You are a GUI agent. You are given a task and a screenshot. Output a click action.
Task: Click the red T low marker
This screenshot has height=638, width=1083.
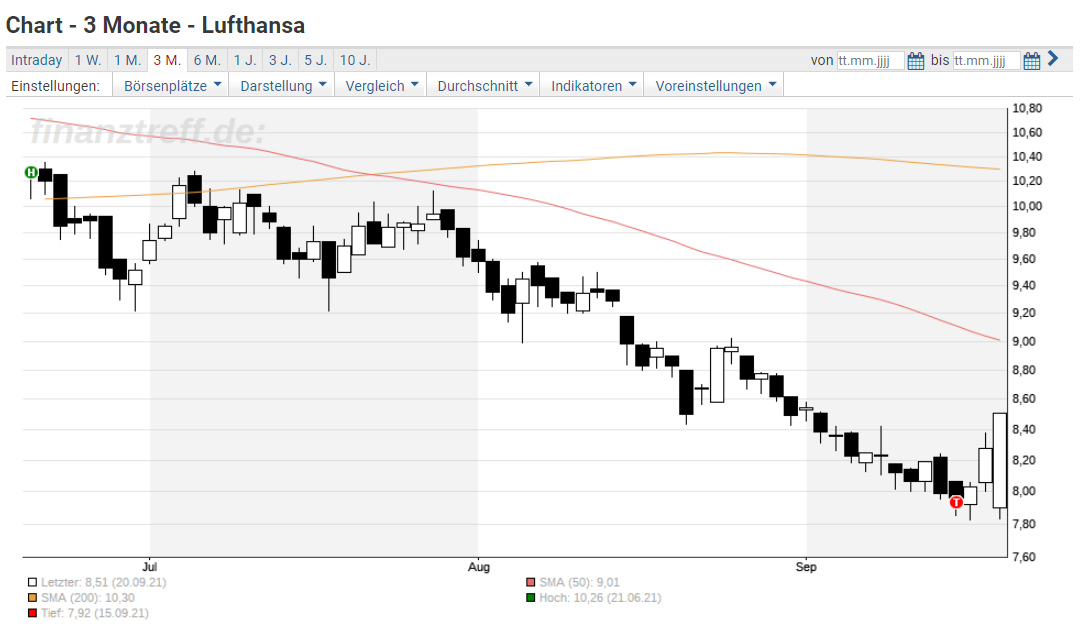(x=956, y=503)
